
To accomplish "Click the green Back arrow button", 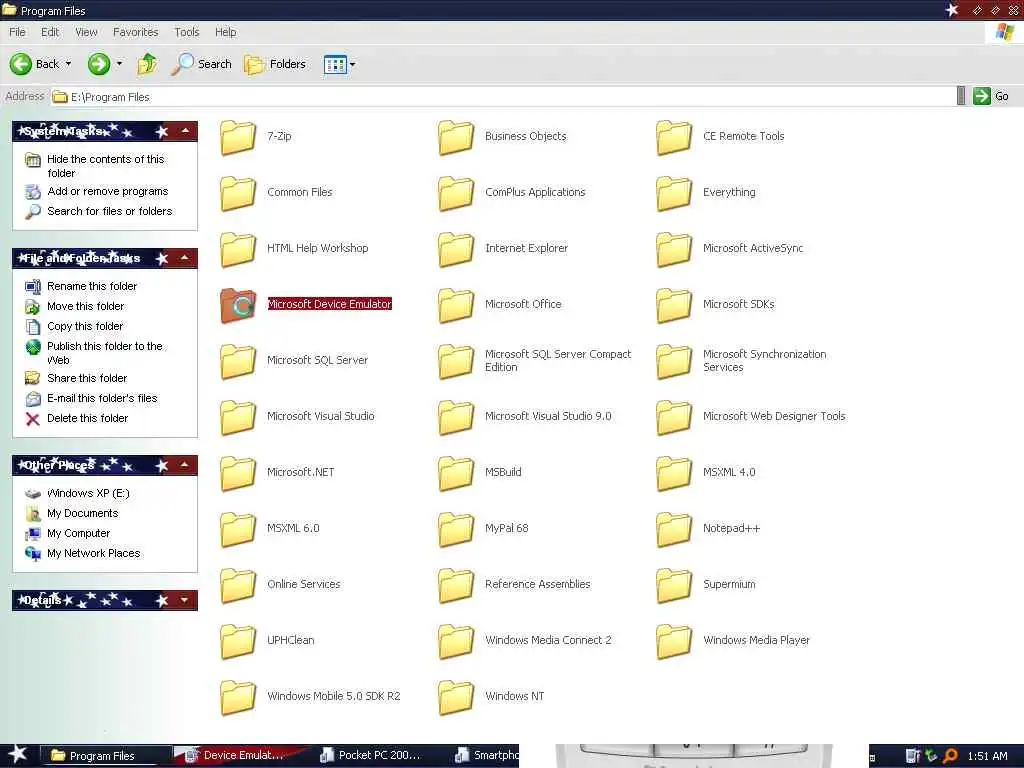I will [x=21, y=64].
